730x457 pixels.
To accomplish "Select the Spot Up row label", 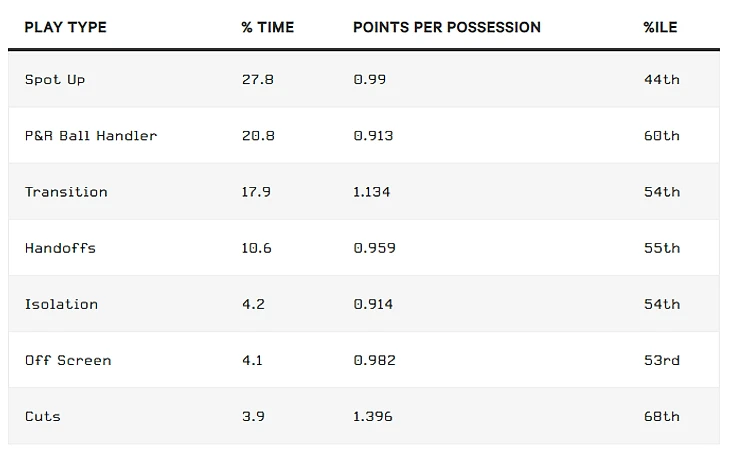I will click(x=55, y=79).
